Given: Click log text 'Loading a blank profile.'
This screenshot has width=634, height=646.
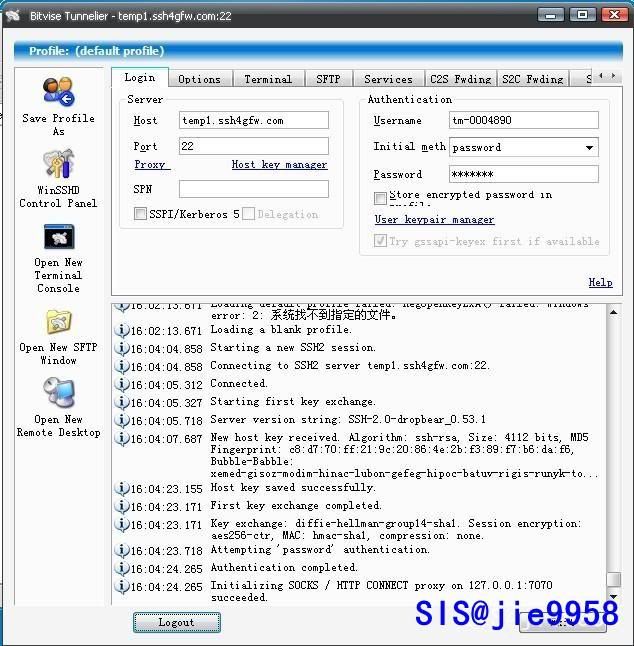Looking at the screenshot, I should click(x=281, y=330).
